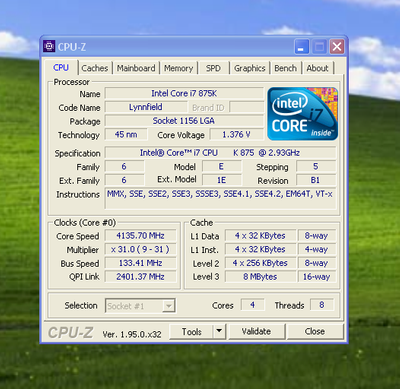Click the Socket 1156 LGA package value
The image size is (400, 389).
184,121
